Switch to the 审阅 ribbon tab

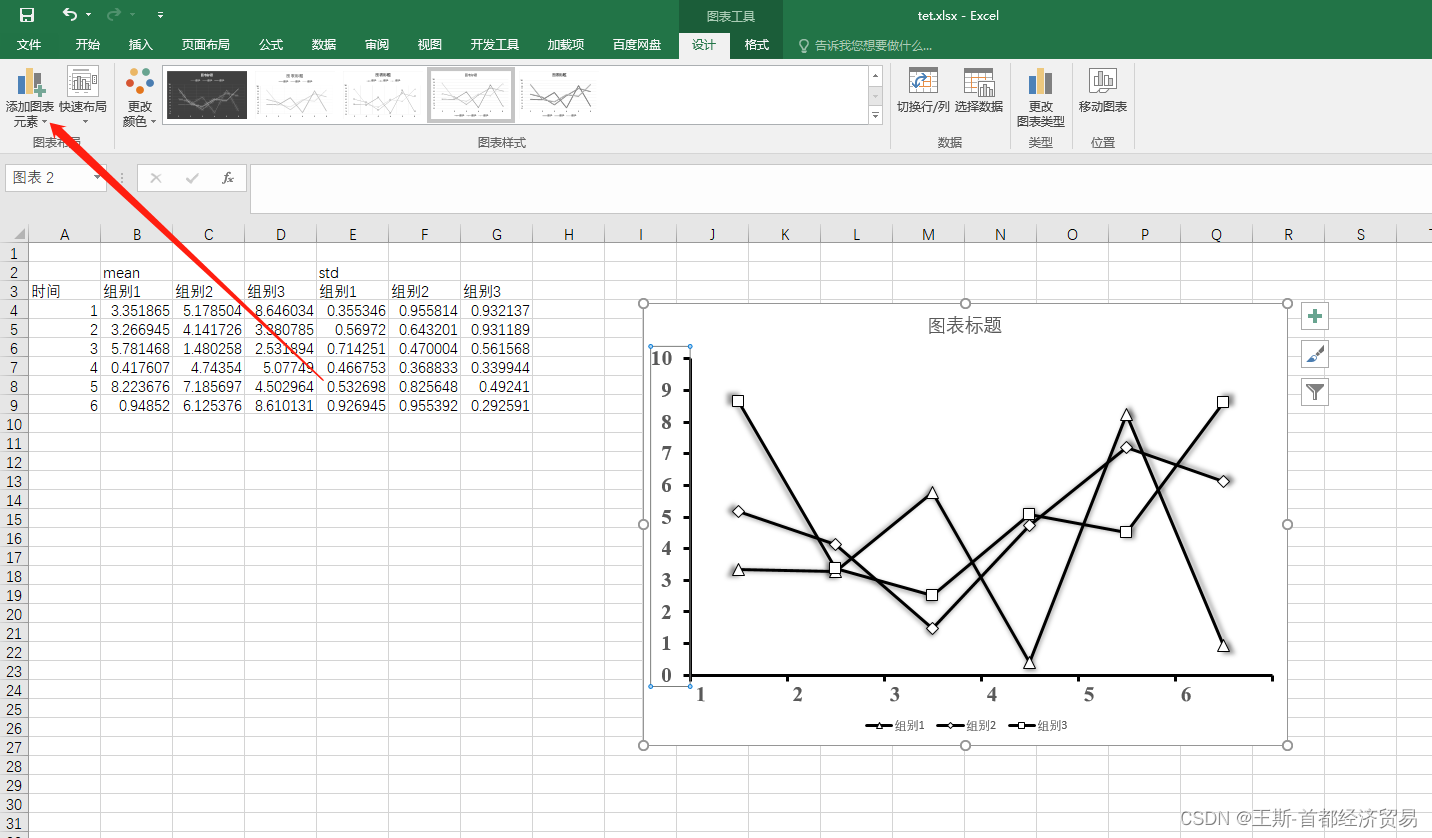(x=377, y=45)
